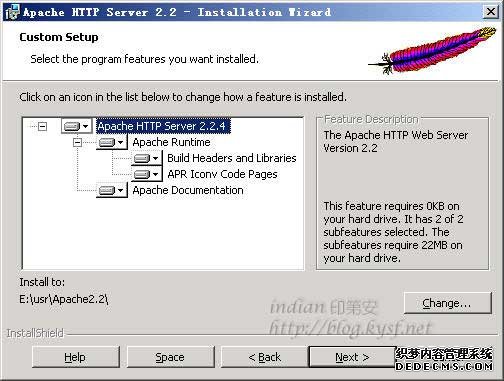
Task: Collapse the Apache Runtime tree node
Action: (77, 142)
